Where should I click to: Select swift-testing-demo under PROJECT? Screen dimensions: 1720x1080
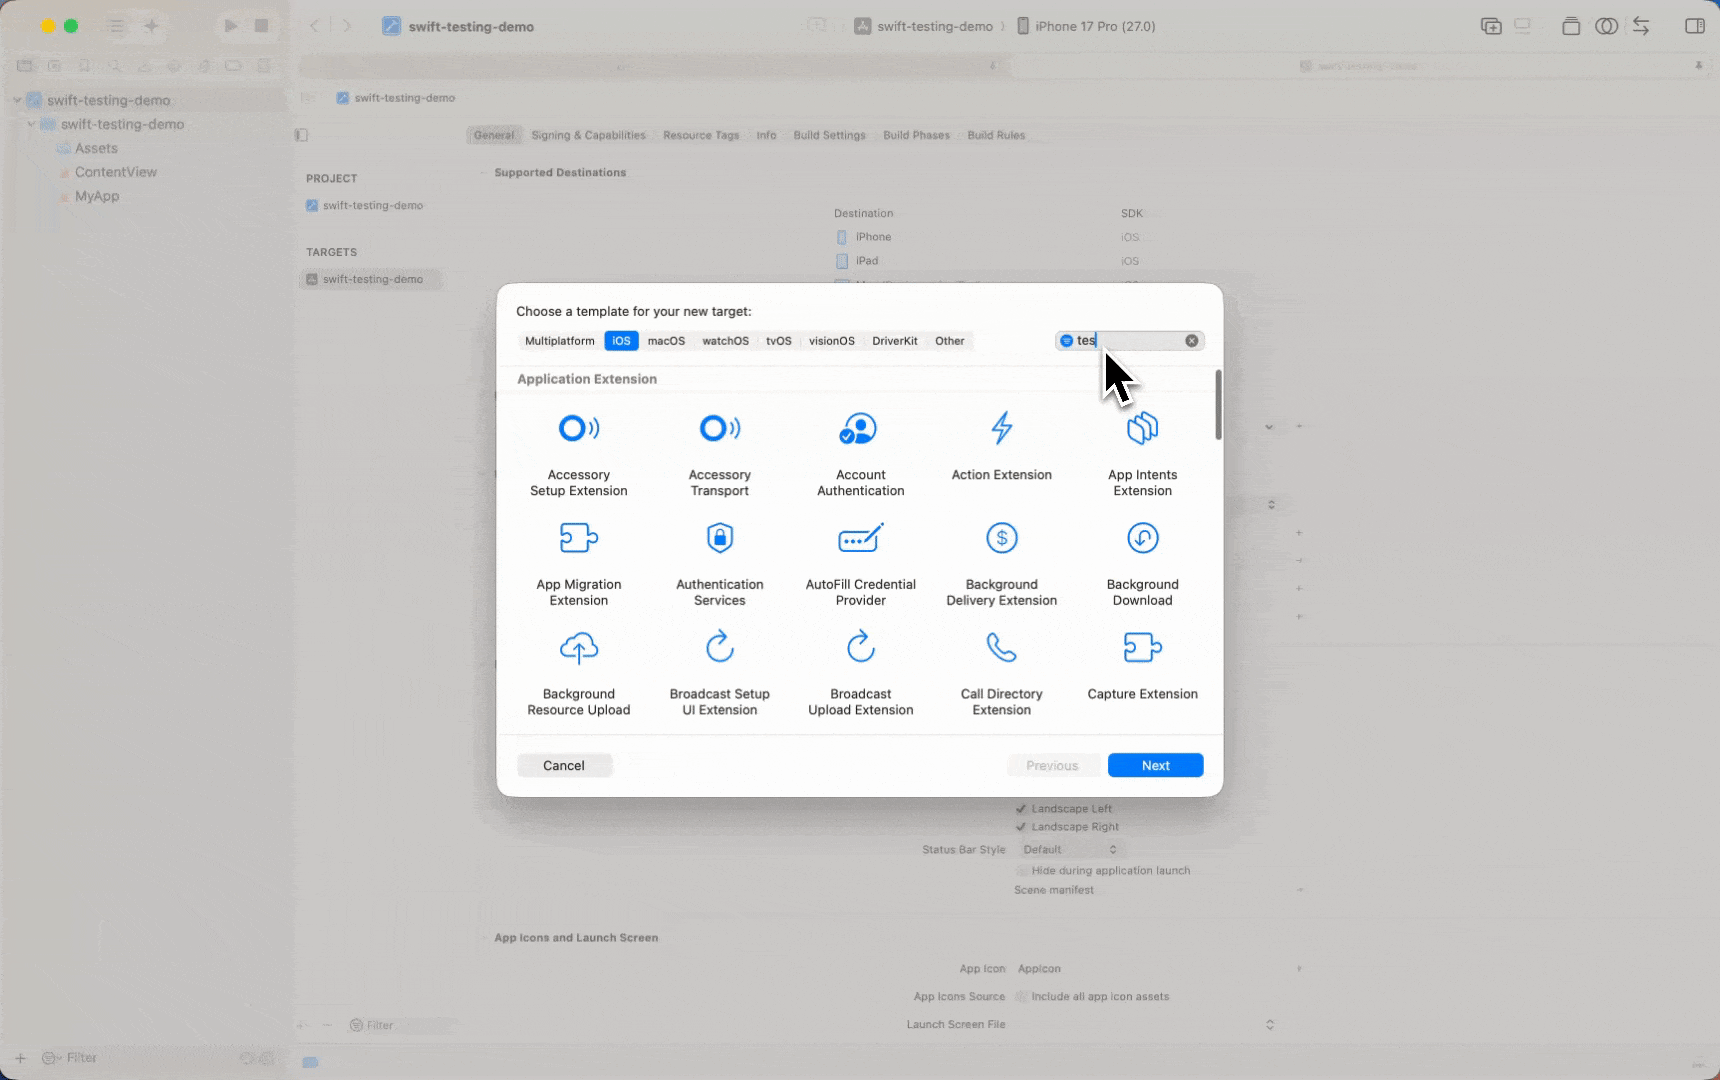click(x=371, y=205)
